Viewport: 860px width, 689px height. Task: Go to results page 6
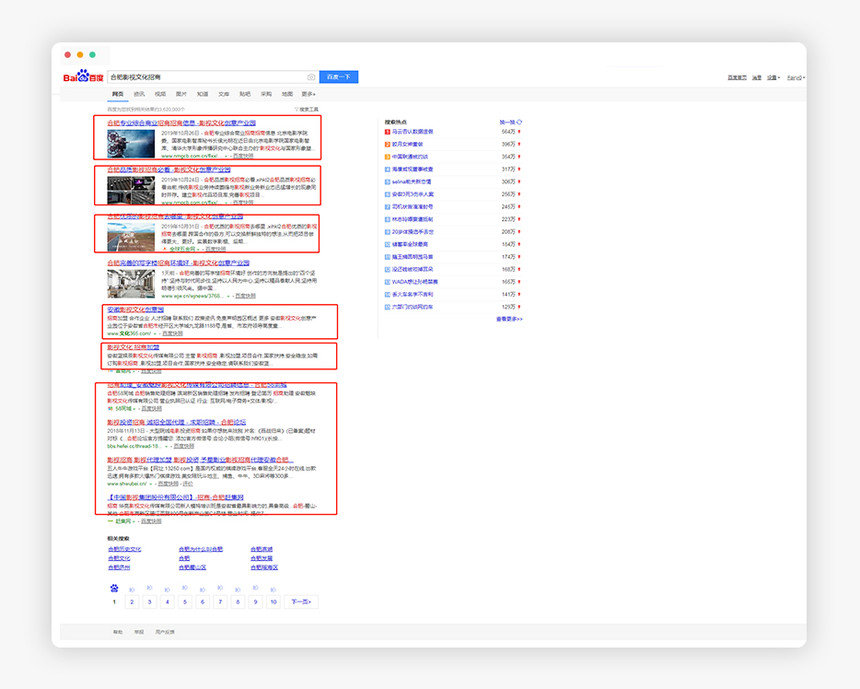click(x=202, y=602)
